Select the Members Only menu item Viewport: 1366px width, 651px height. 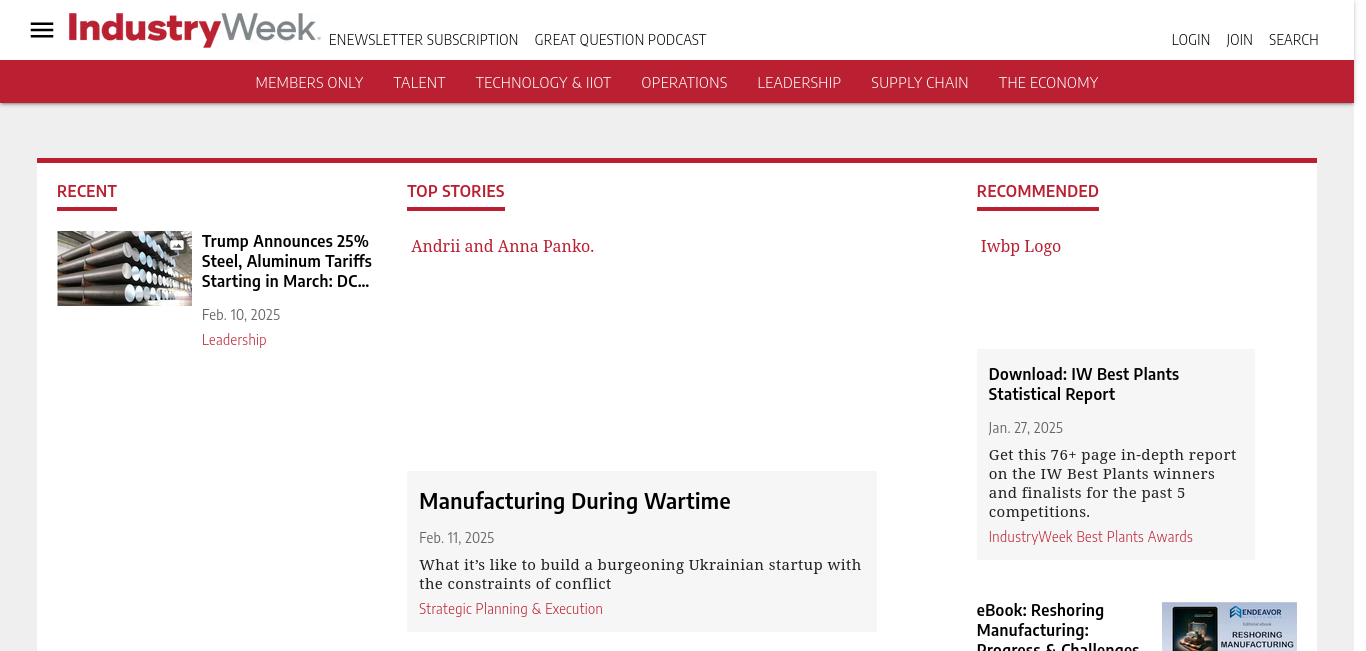click(x=309, y=83)
